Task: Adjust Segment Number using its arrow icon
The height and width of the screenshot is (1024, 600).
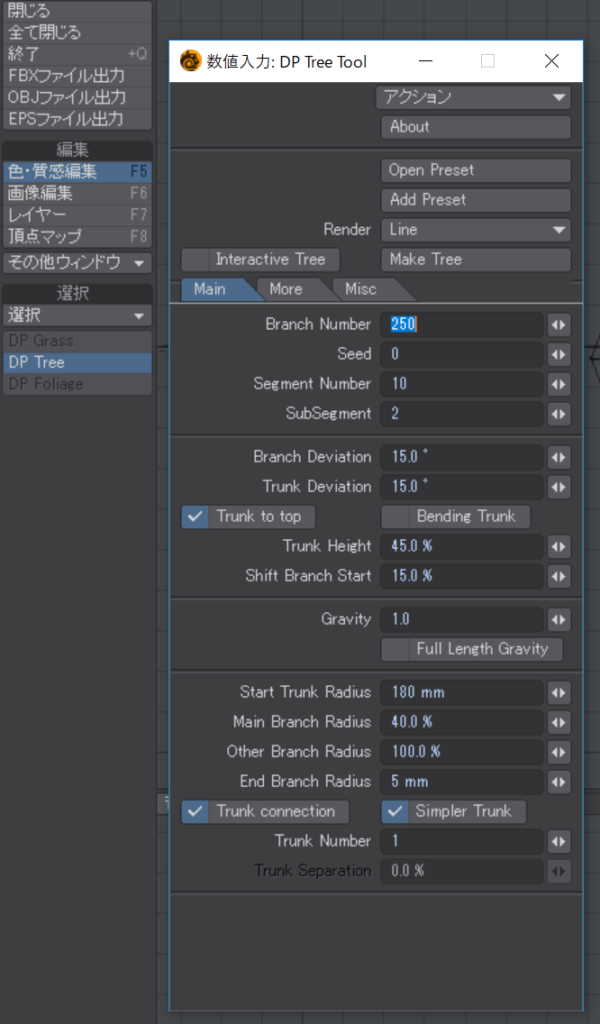Action: (x=559, y=384)
